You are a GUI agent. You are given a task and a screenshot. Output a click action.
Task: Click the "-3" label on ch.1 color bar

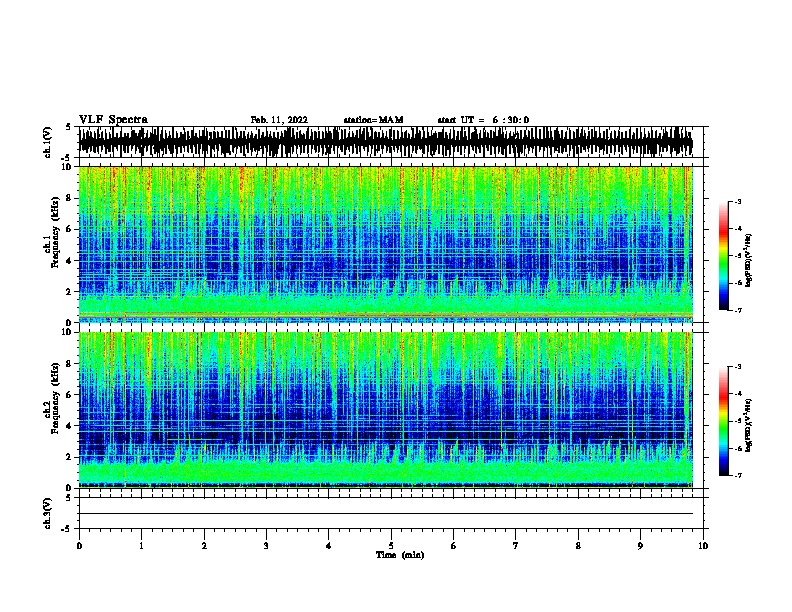point(737,201)
